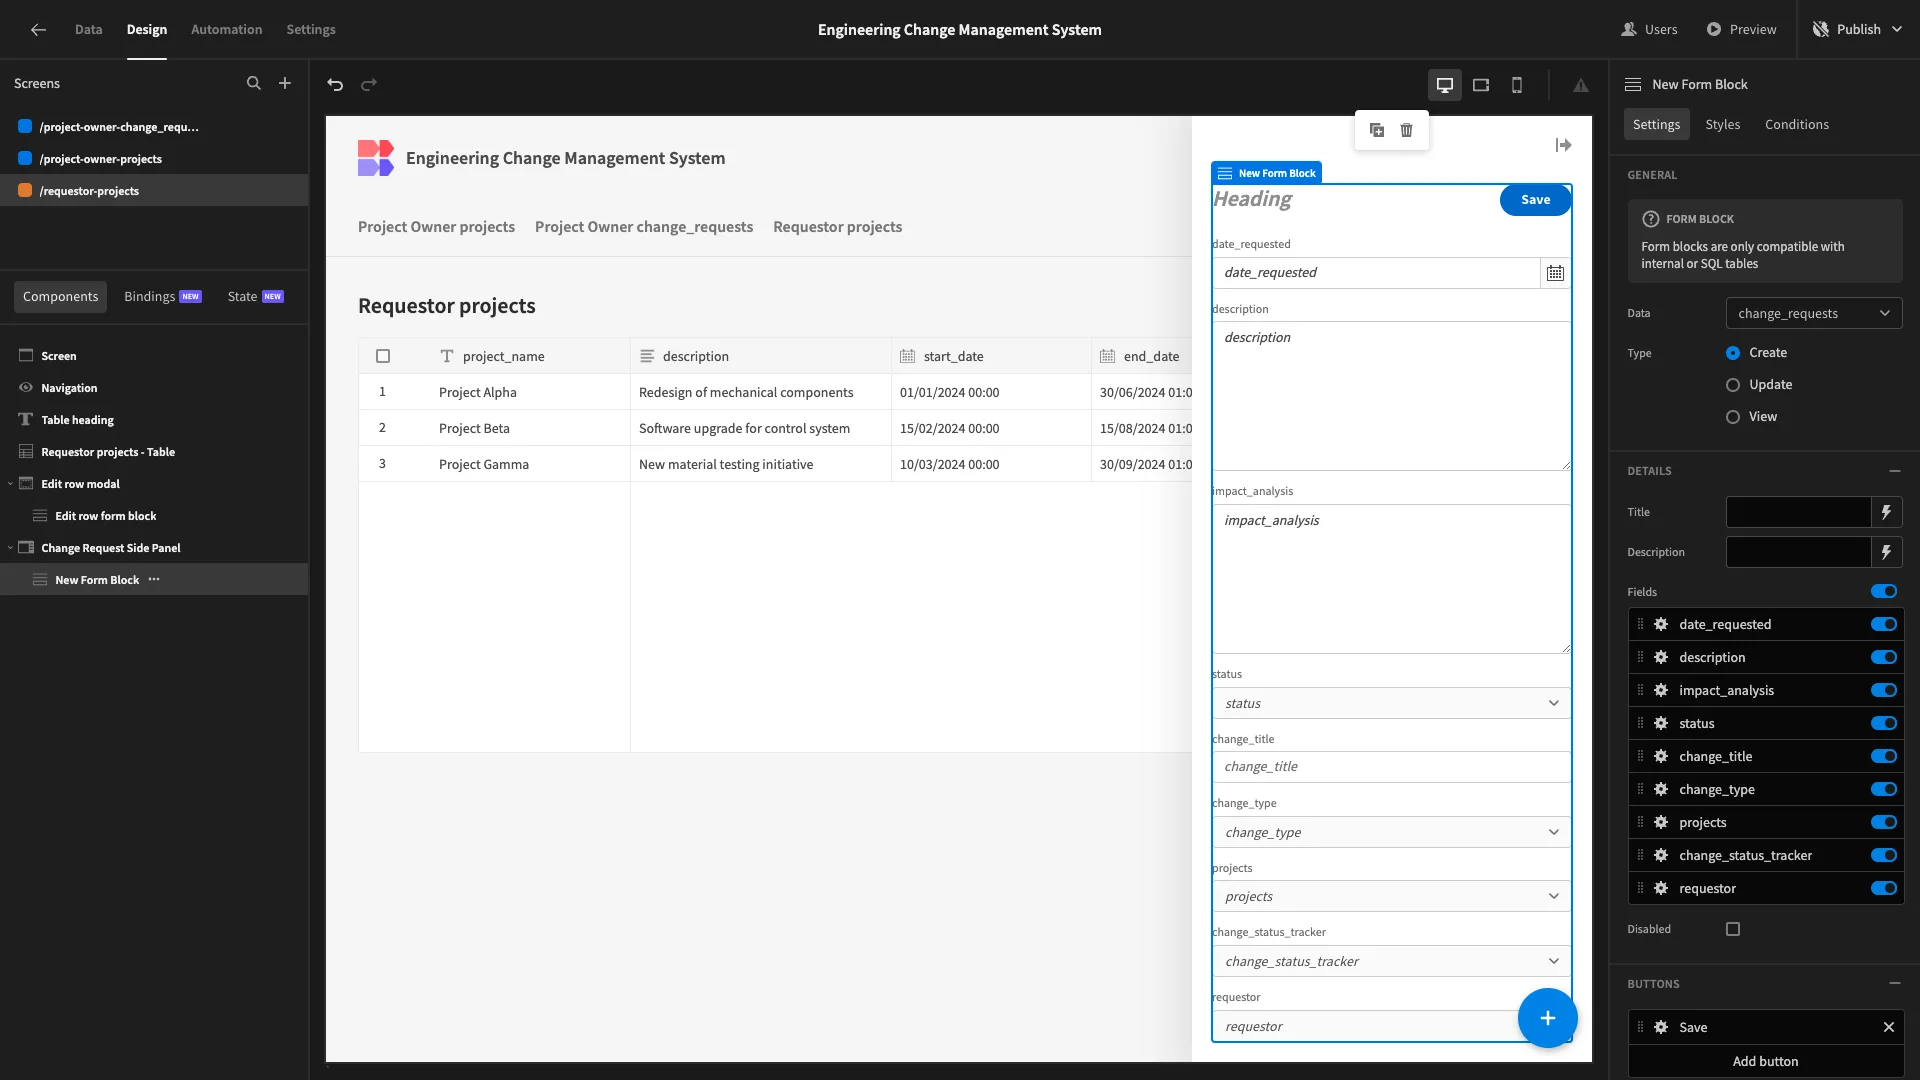
Task: Duplicate the selected form block
Action: [x=1377, y=130]
